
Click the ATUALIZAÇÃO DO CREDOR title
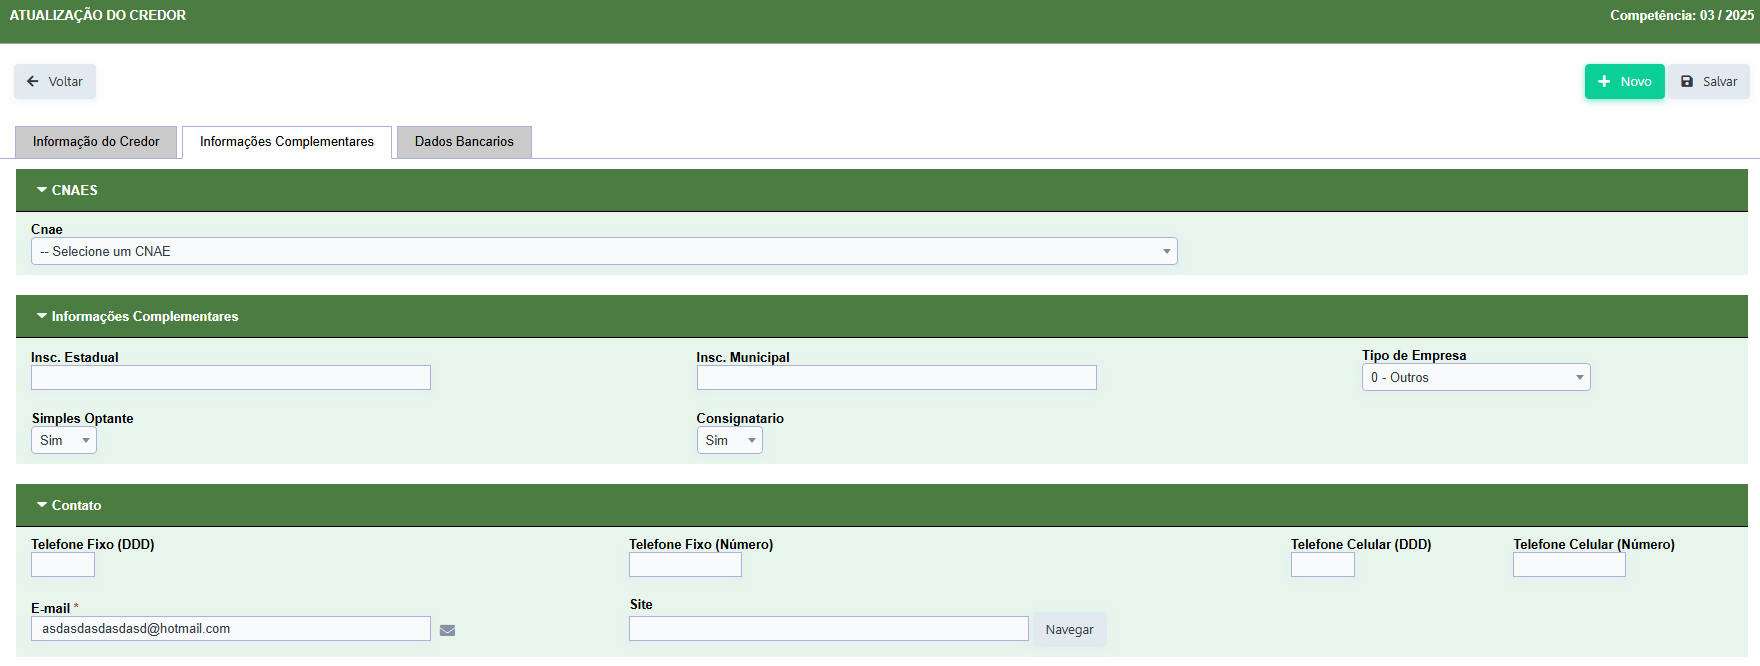tap(98, 15)
